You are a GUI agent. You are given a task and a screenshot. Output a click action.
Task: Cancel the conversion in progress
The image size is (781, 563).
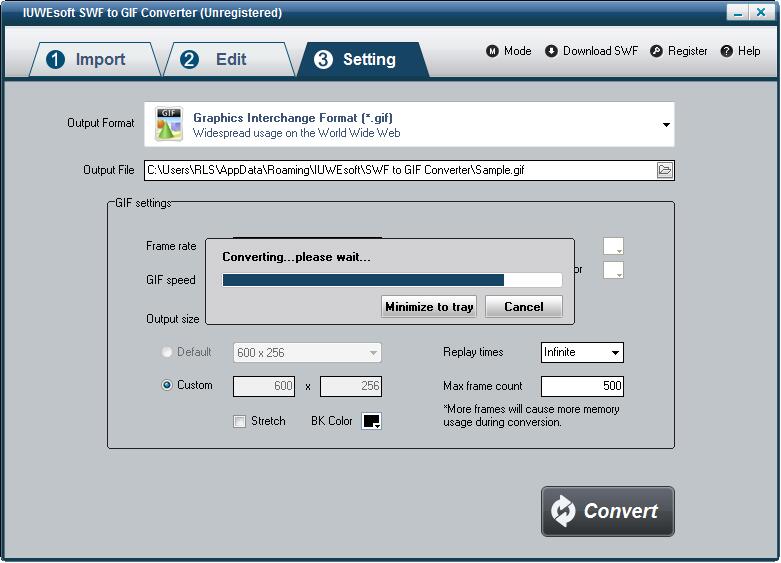coord(523,306)
